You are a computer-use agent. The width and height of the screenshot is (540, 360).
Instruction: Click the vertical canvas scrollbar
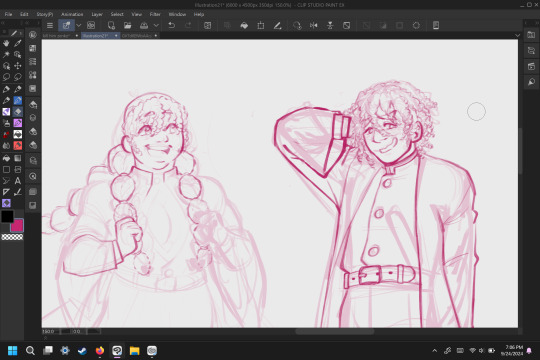(x=520, y=152)
